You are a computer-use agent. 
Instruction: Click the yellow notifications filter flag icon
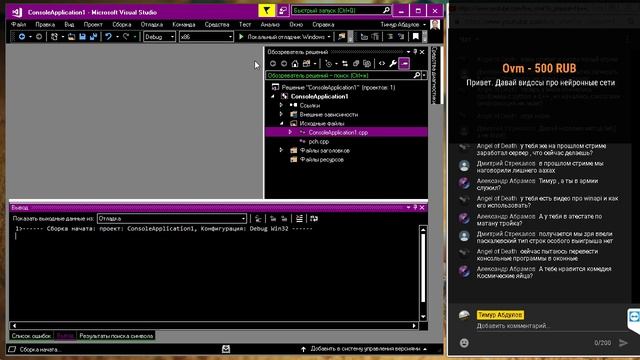pos(267,11)
